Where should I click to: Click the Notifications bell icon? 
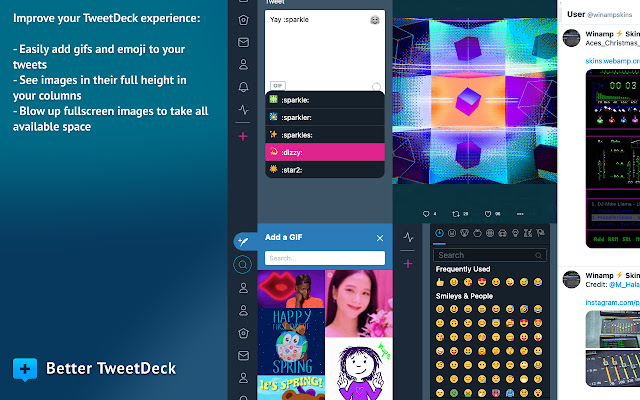point(243,87)
